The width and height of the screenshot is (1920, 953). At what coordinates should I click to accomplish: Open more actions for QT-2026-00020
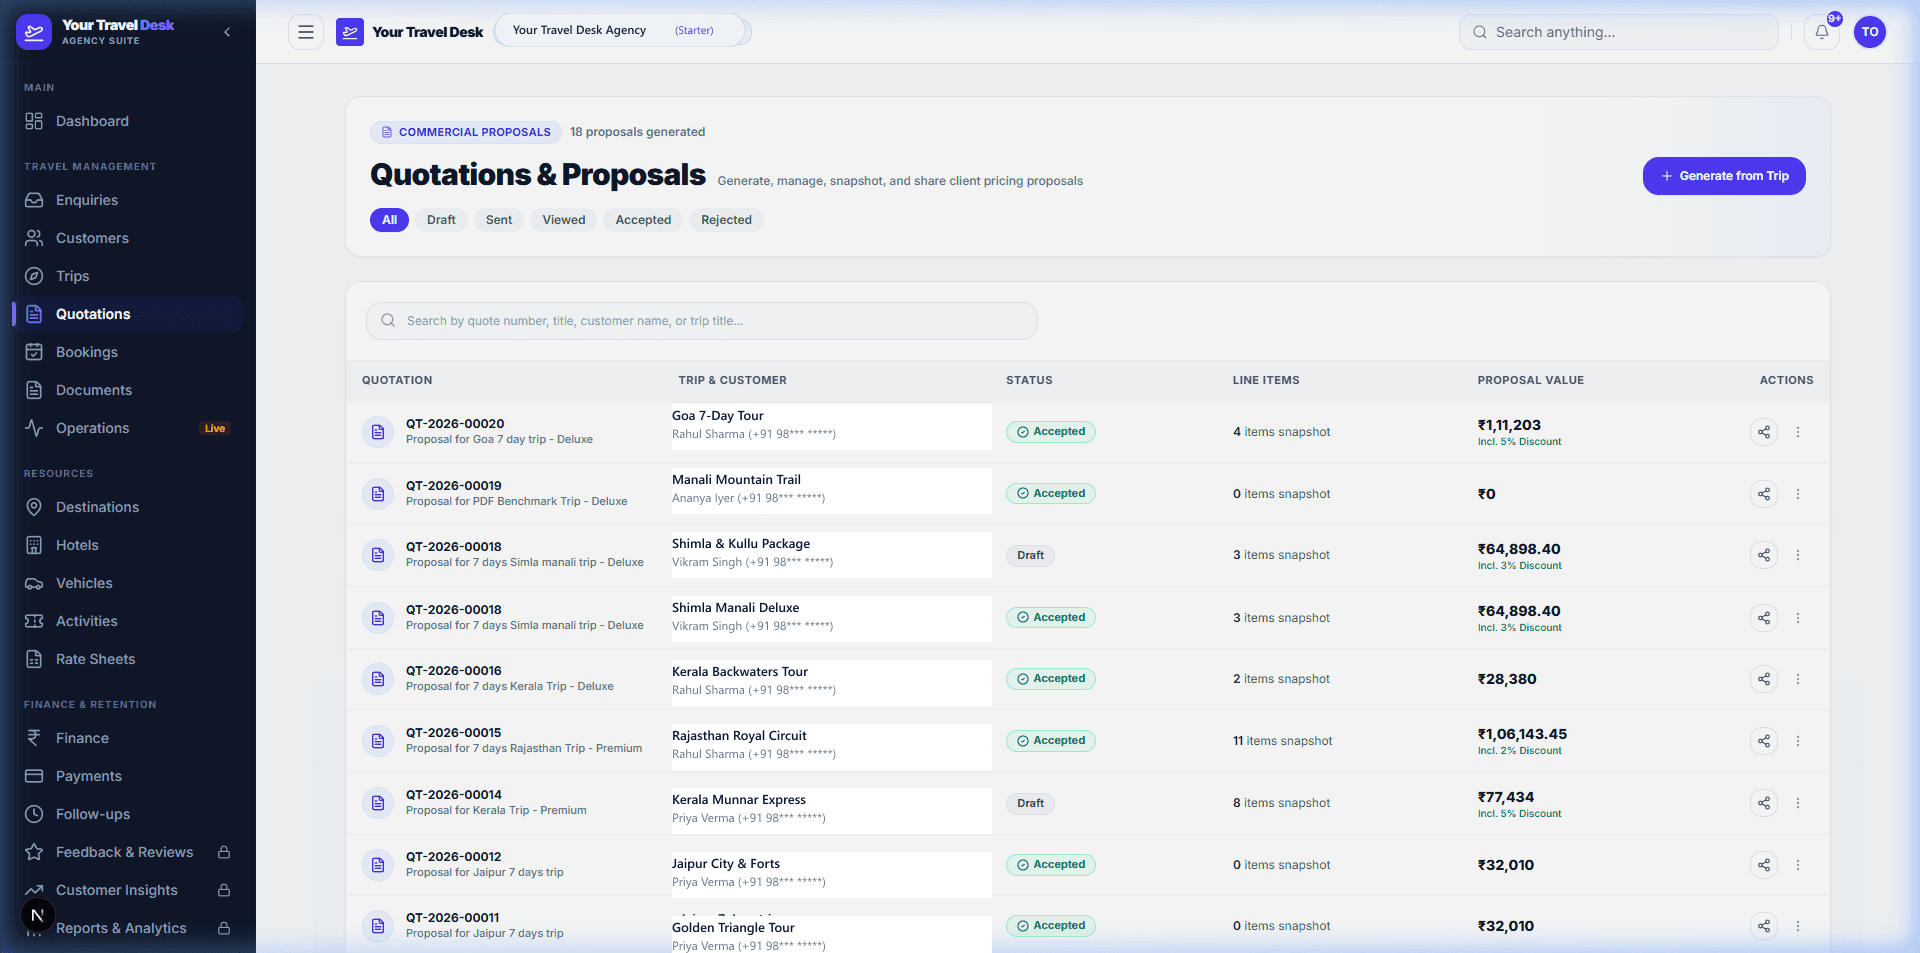(x=1798, y=432)
